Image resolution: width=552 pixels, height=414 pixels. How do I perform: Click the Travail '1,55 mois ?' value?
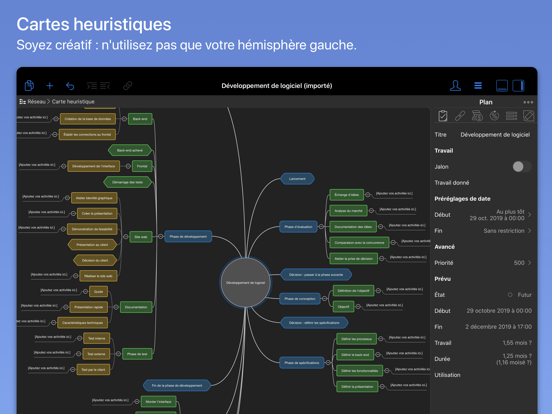point(517,343)
